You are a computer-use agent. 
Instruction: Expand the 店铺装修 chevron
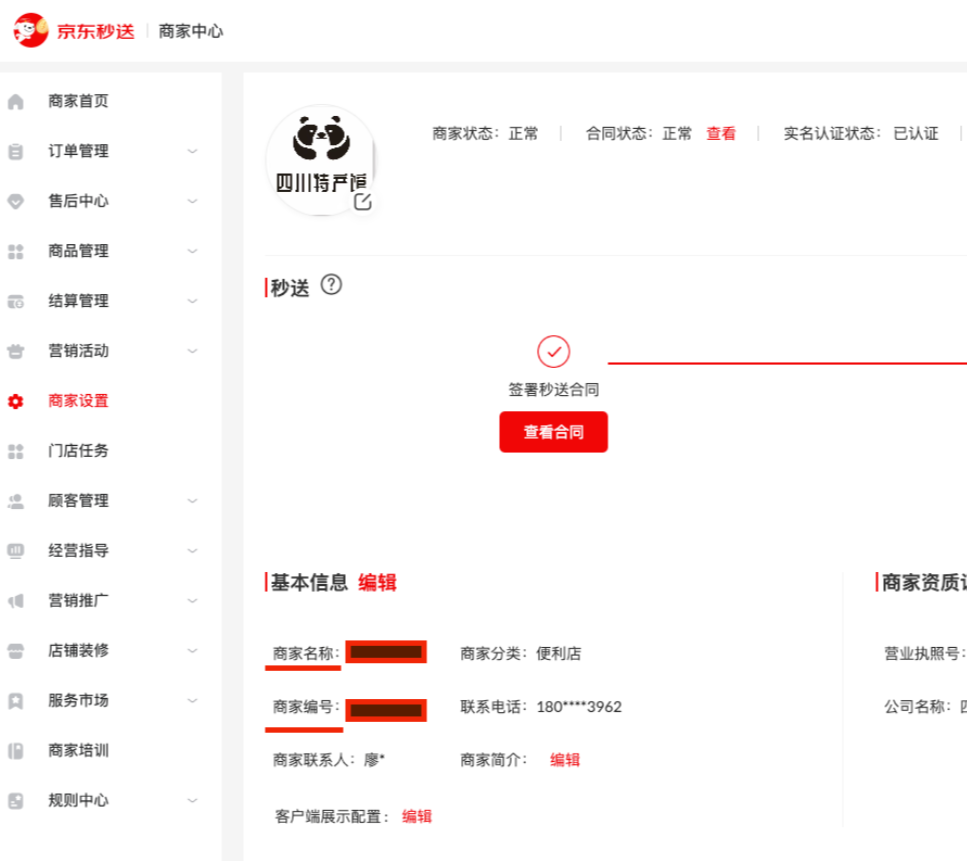(192, 651)
